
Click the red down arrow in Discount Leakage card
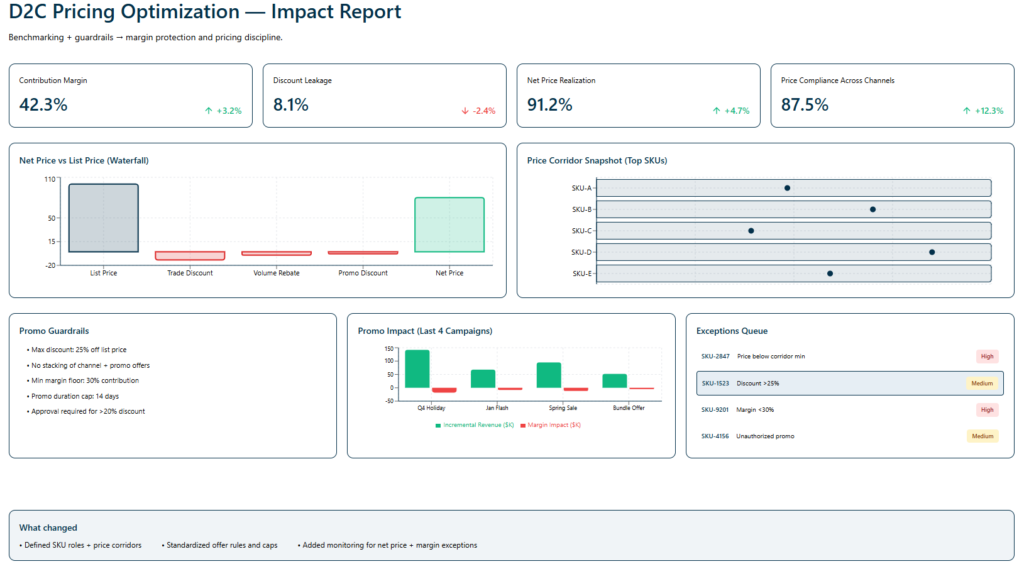click(465, 111)
